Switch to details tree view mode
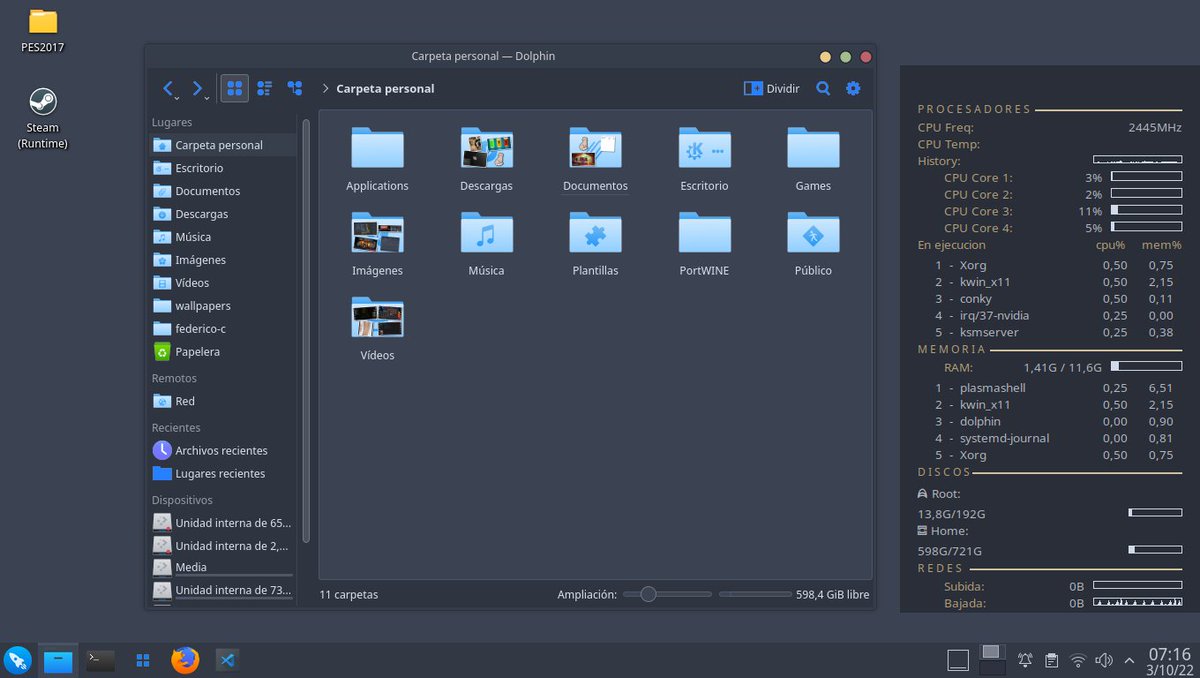 coord(294,88)
